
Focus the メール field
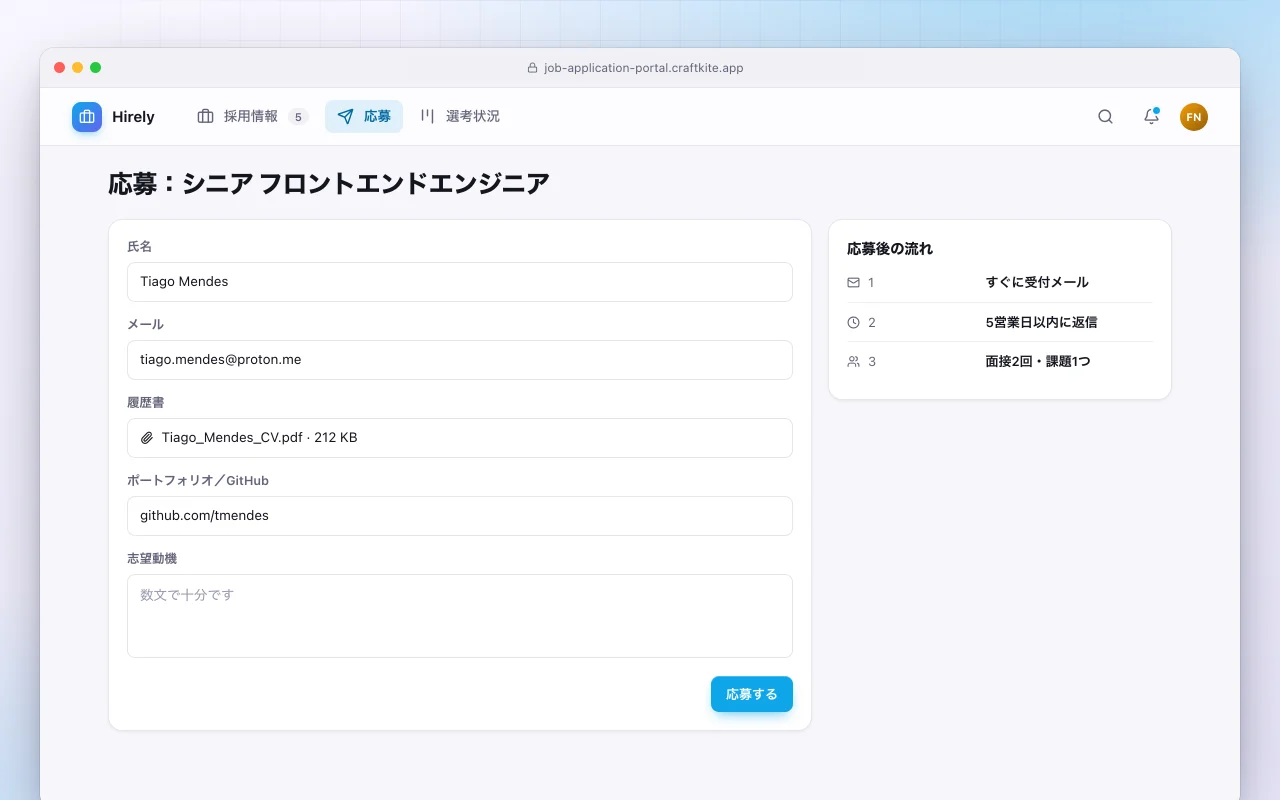pos(460,360)
